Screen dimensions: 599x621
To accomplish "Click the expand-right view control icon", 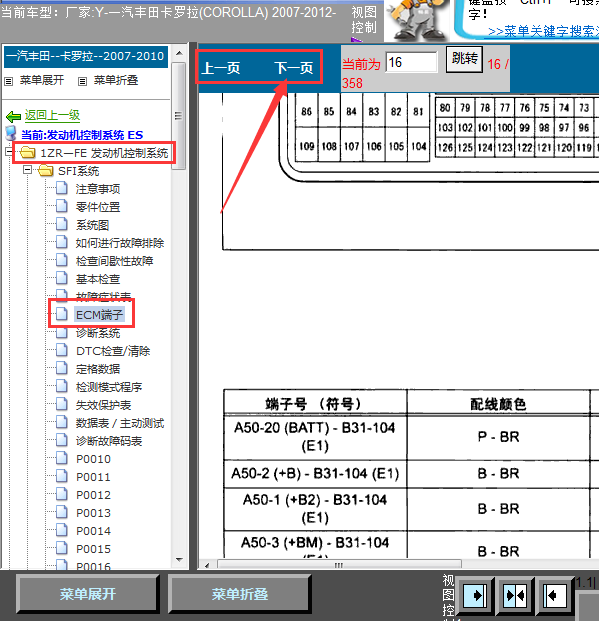I will [x=475, y=595].
